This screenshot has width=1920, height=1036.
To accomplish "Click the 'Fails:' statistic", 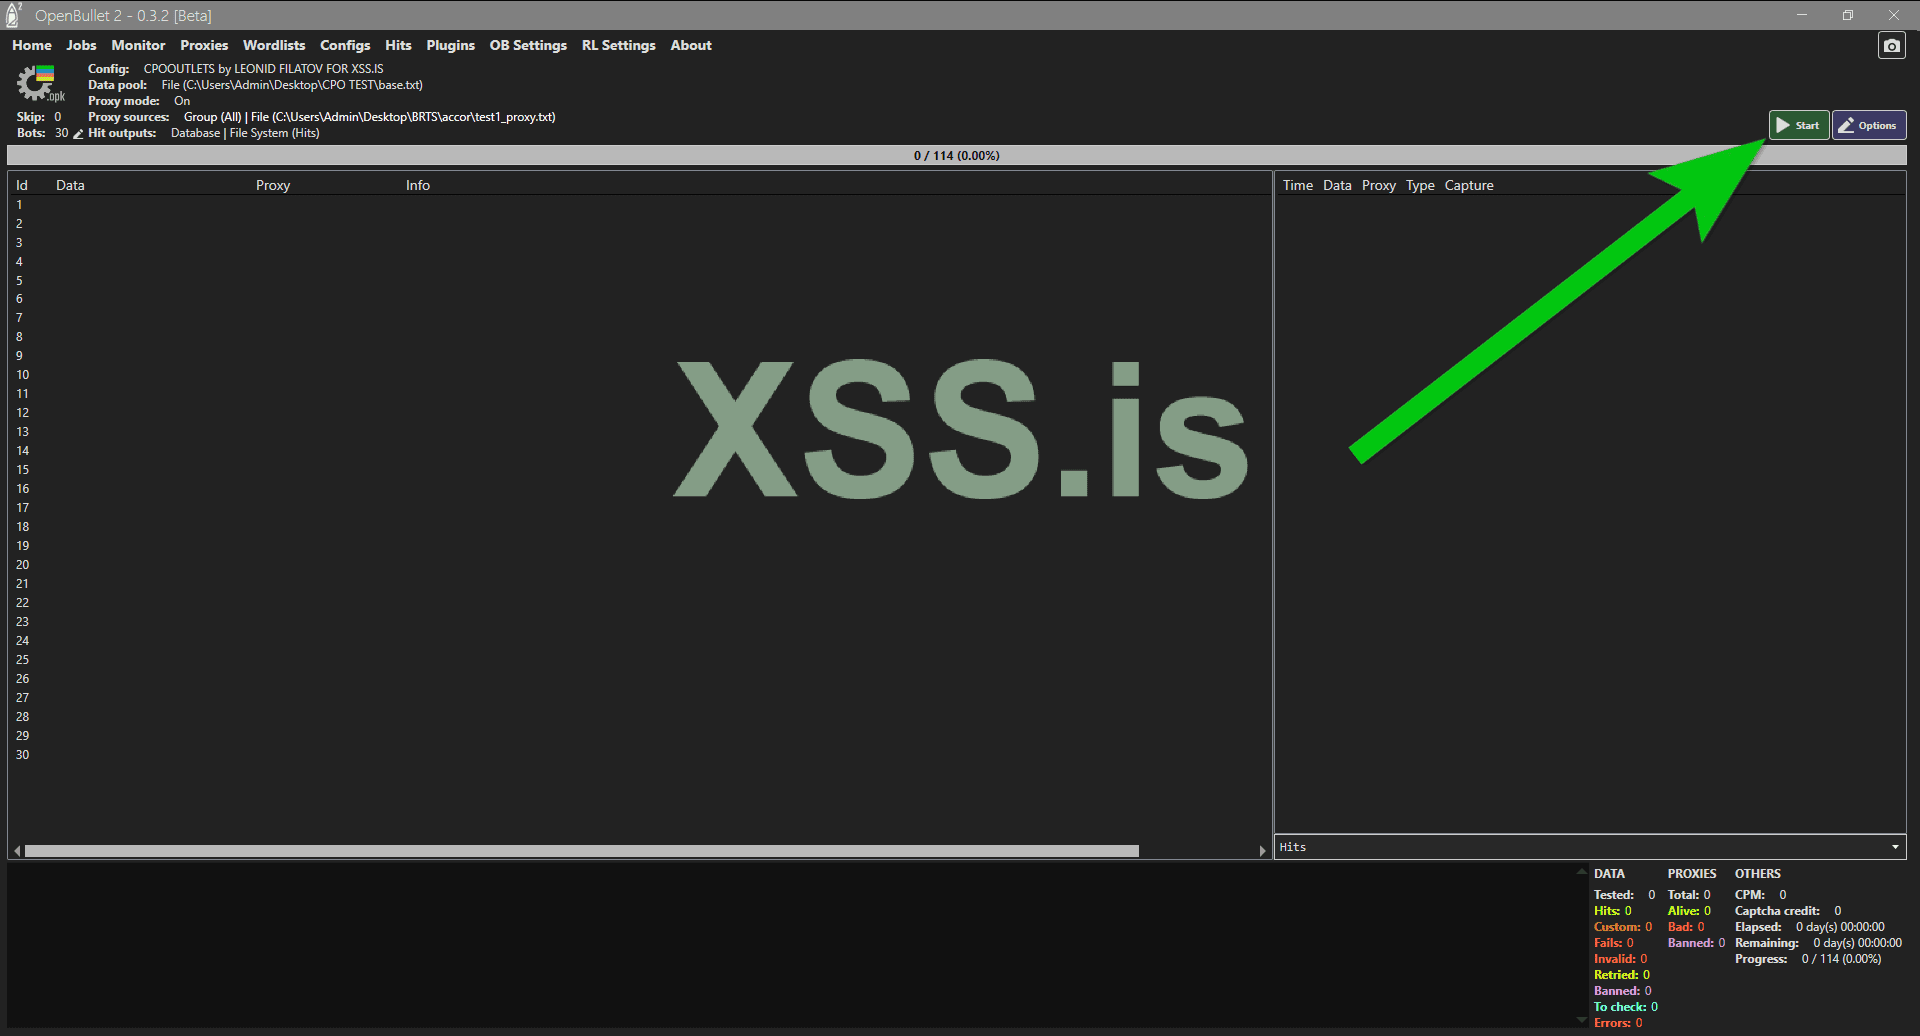I will 1614,943.
